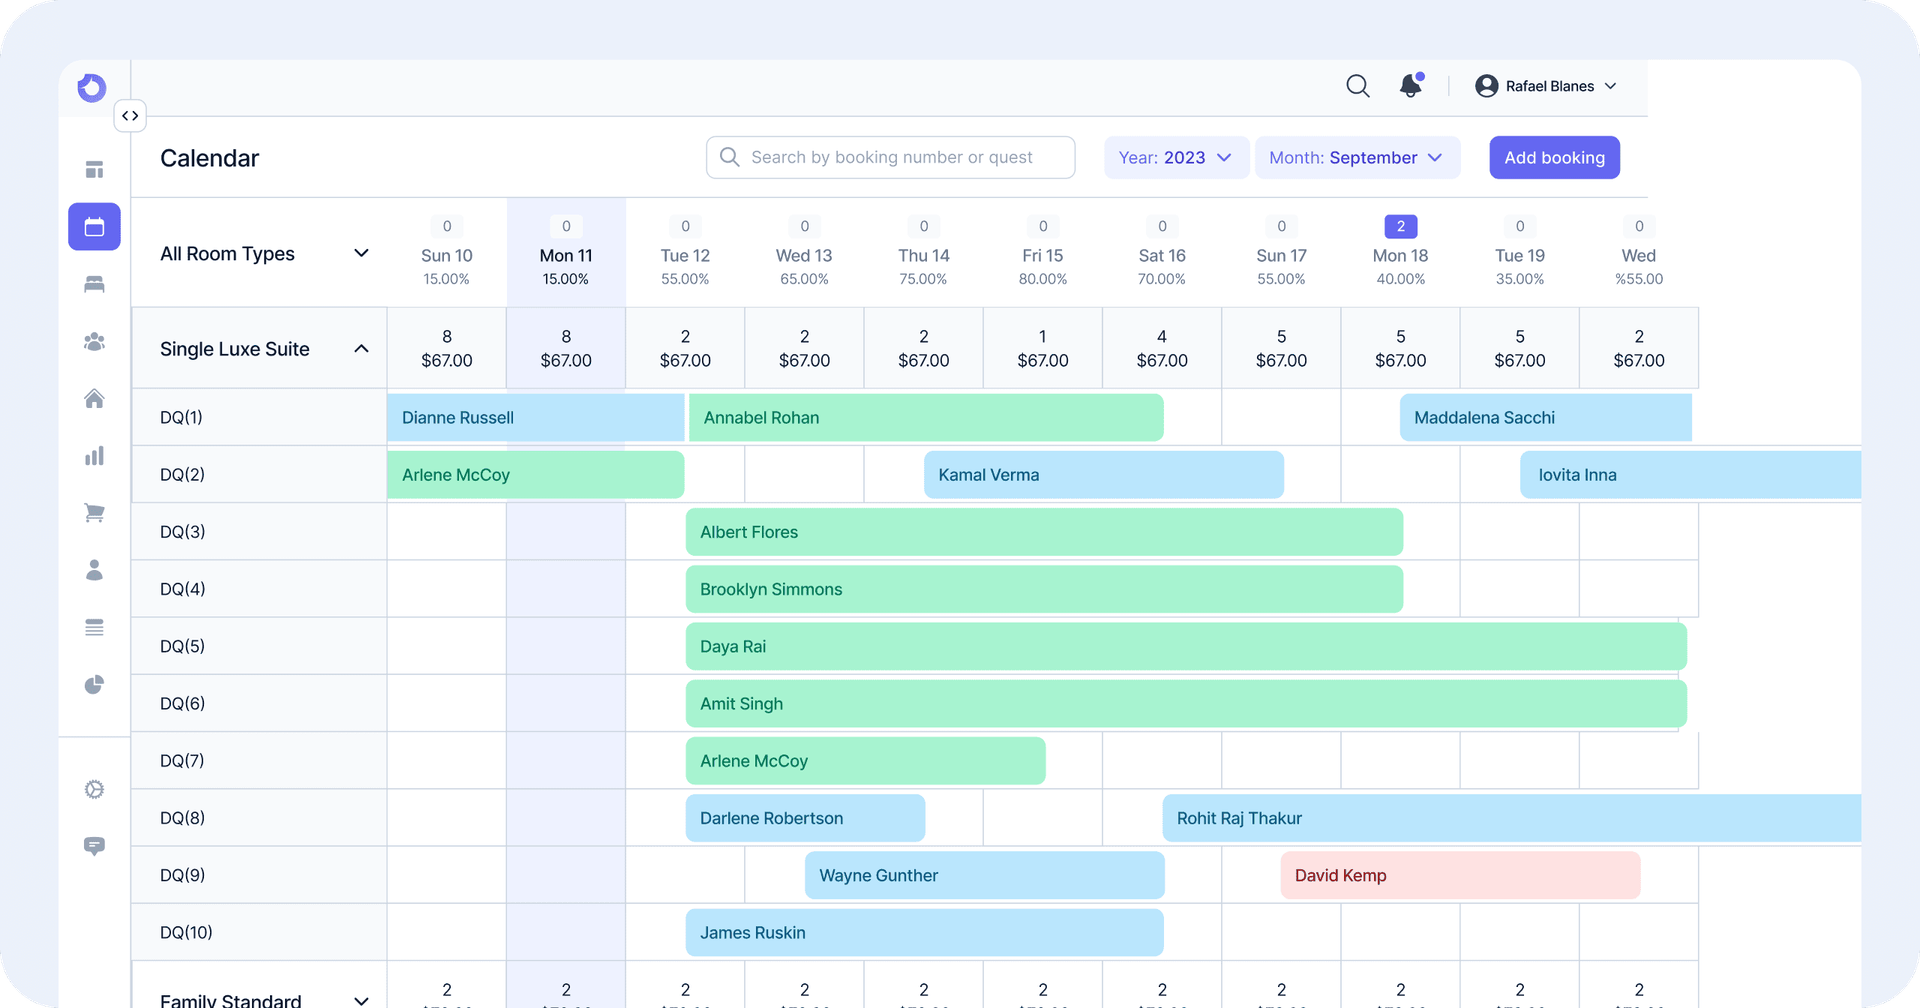Open Maddalena Sacchi booking

[x=1545, y=418]
